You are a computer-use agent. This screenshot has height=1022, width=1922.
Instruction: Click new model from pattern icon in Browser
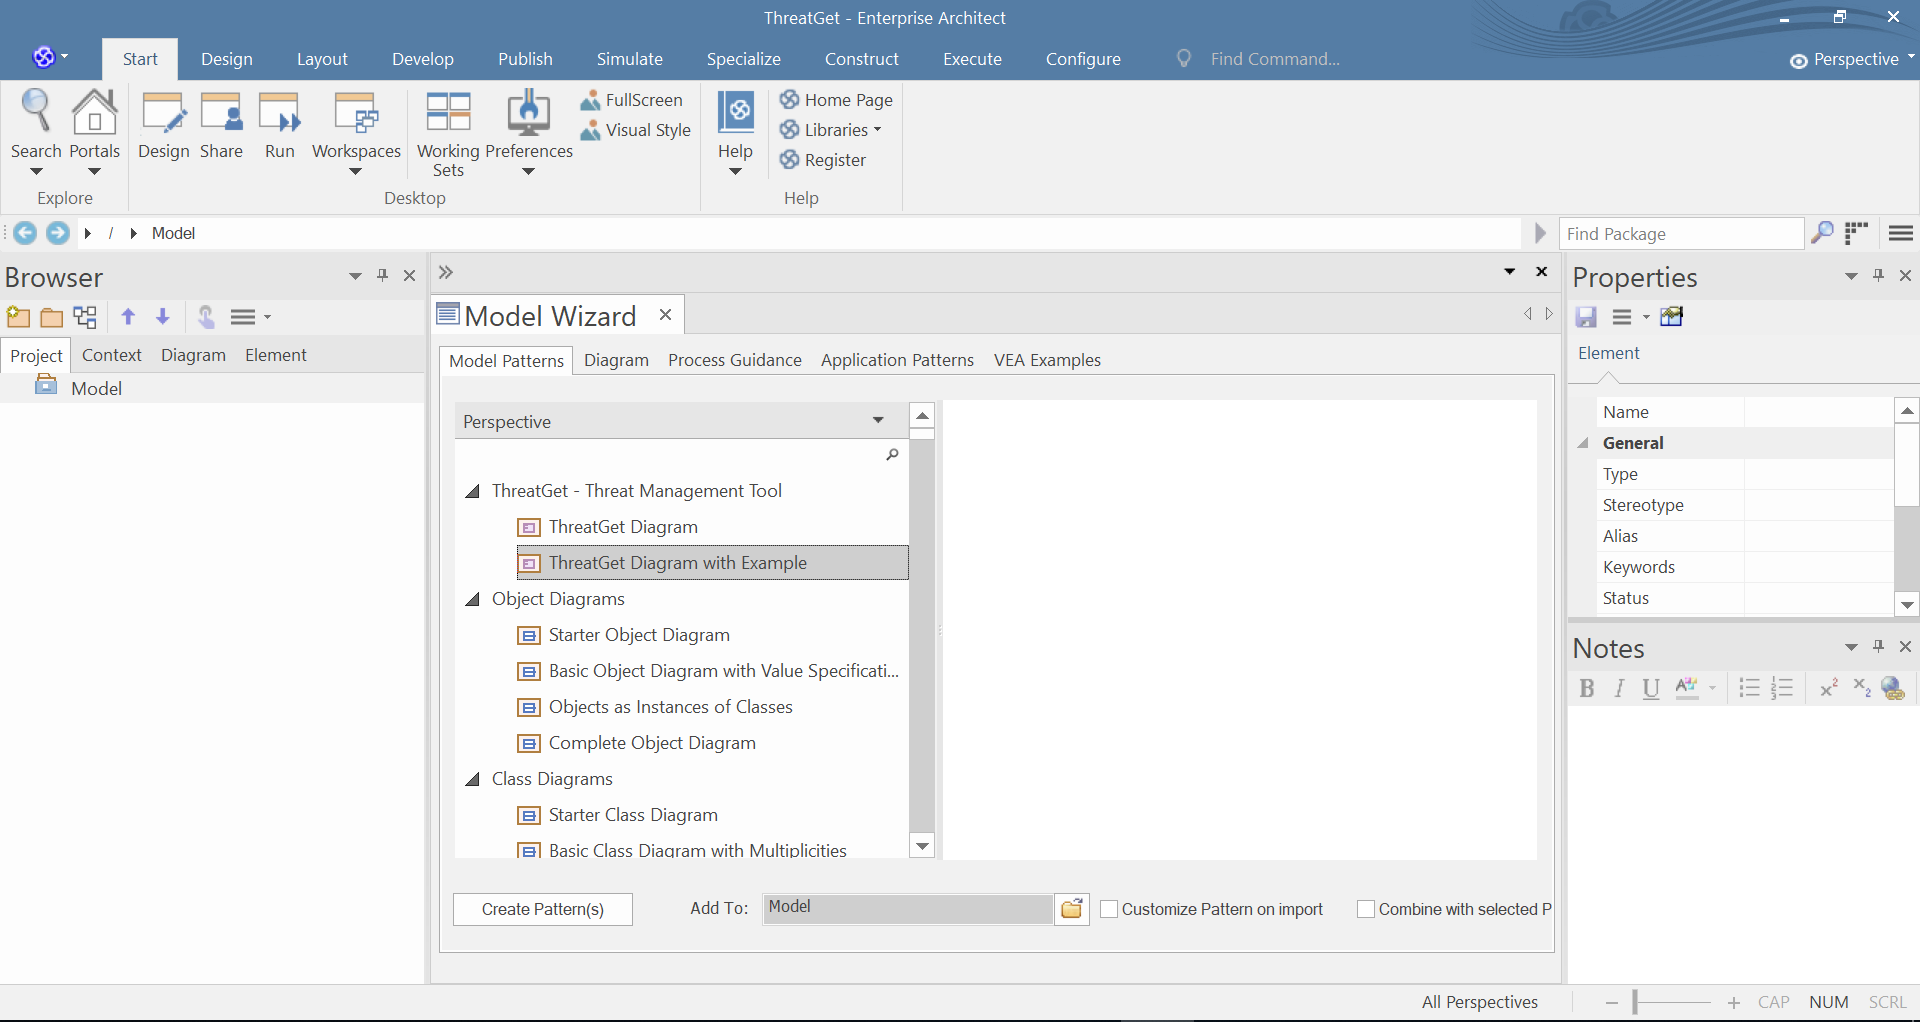(x=18, y=317)
